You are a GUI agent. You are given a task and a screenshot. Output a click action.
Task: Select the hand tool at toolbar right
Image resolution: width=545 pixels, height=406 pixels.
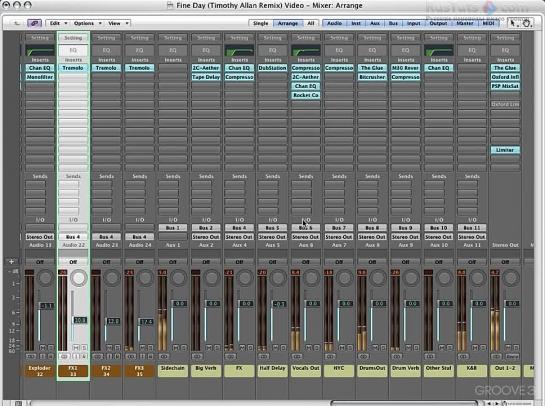(x=526, y=23)
